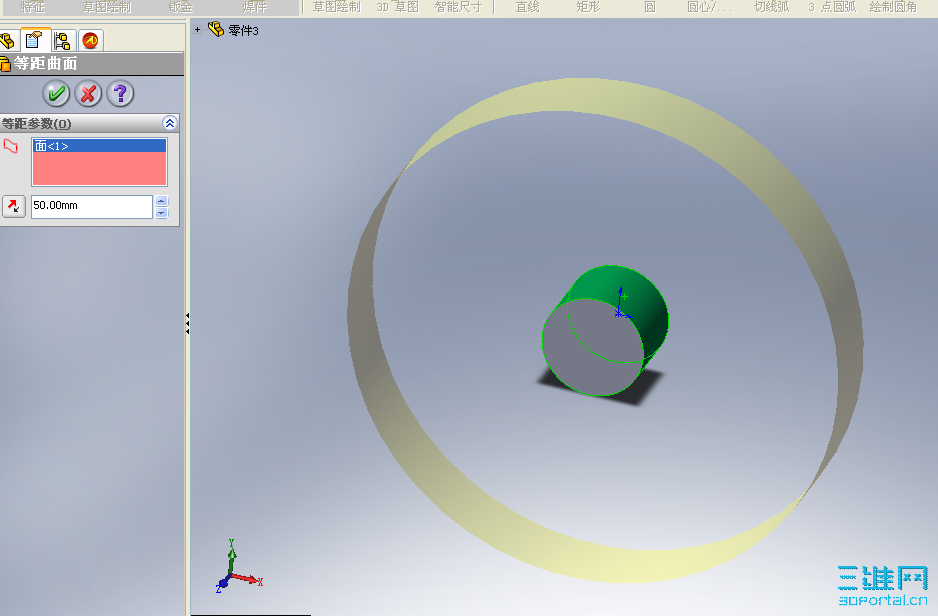Viewport: 938px width, 616px height.
Task: Click the 50.00mm offset distance field
Action: click(x=92, y=206)
